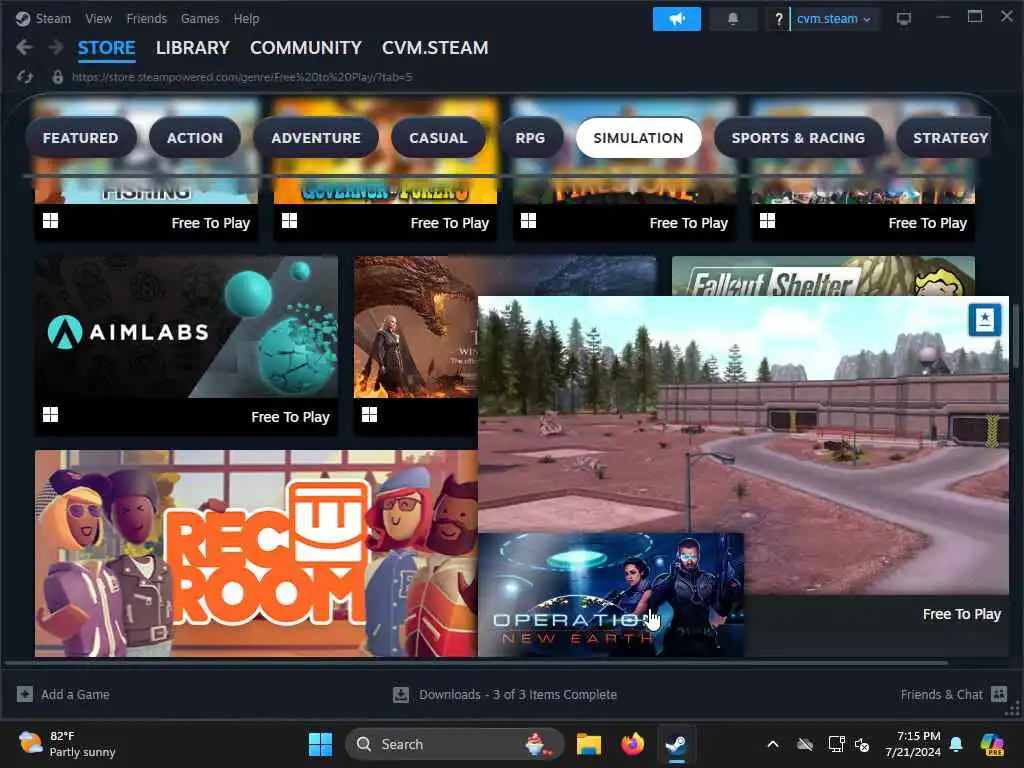Open the Games menu
This screenshot has width=1024, height=768.
click(200, 18)
